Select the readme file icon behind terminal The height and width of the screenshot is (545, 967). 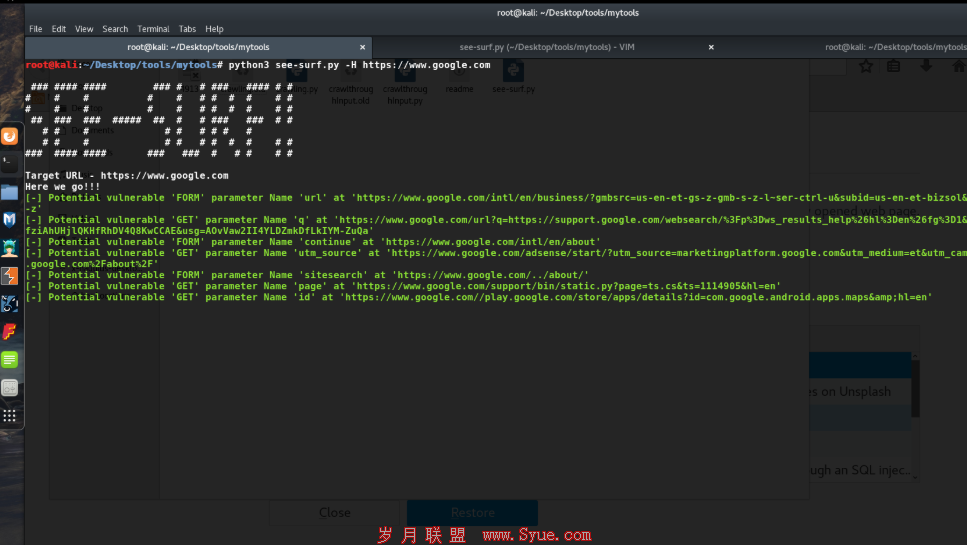[459, 77]
